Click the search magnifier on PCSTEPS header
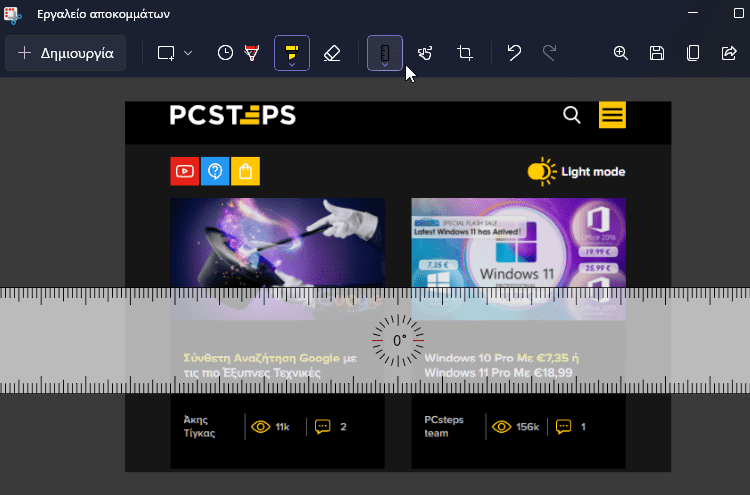The image size is (750, 495). coord(572,115)
